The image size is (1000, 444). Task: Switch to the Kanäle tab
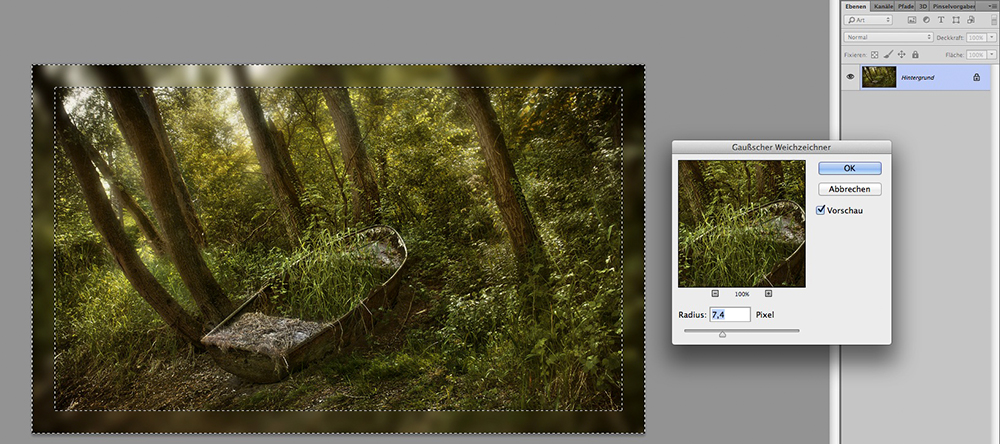tap(883, 6)
